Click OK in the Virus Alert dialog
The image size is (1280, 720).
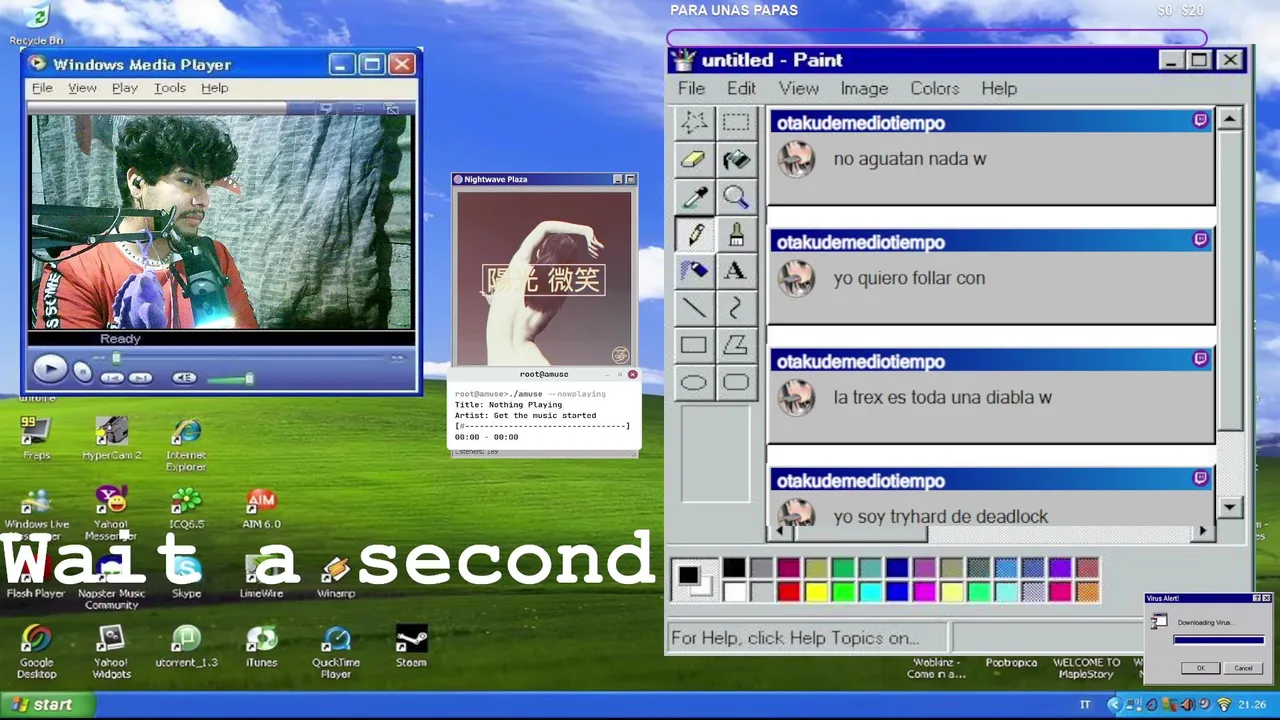point(1200,668)
